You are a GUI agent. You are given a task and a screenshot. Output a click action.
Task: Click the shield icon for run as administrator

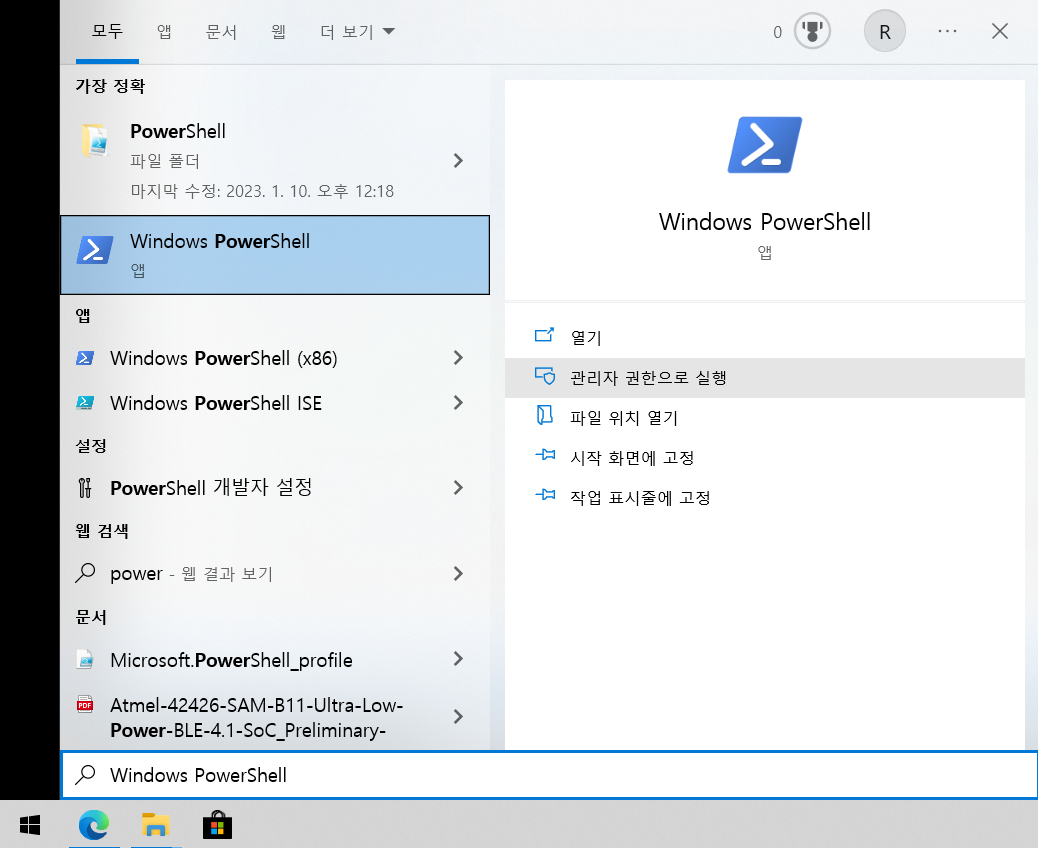545,376
